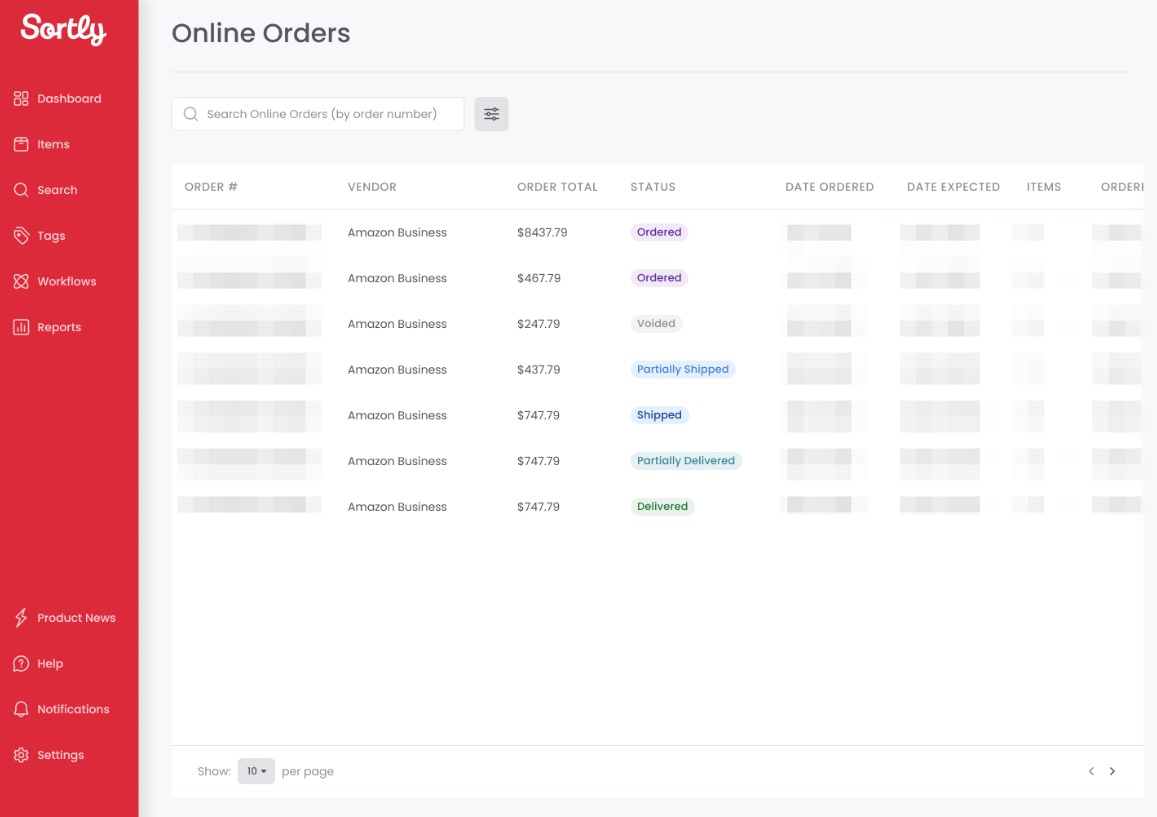The width and height of the screenshot is (1157, 817).
Task: Expand the rows per page dropdown
Action: pyautogui.click(x=256, y=771)
